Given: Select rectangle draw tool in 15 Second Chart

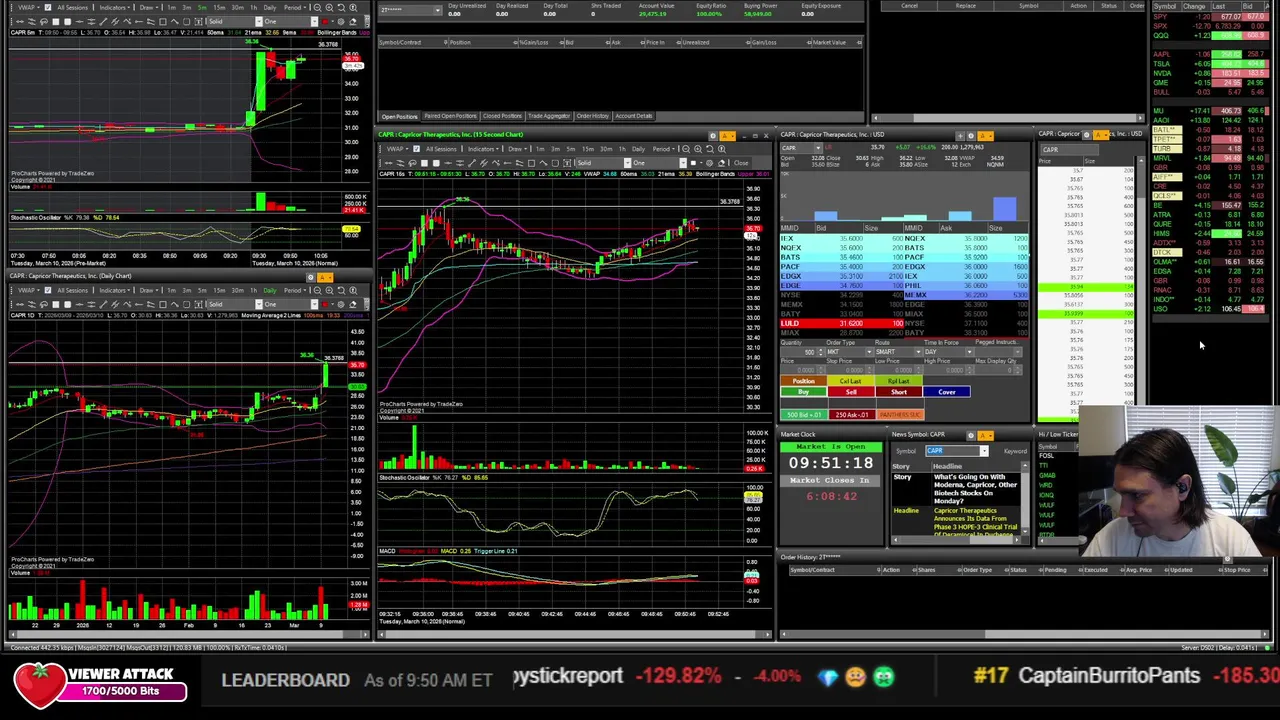Looking at the screenshot, I should point(531,163).
